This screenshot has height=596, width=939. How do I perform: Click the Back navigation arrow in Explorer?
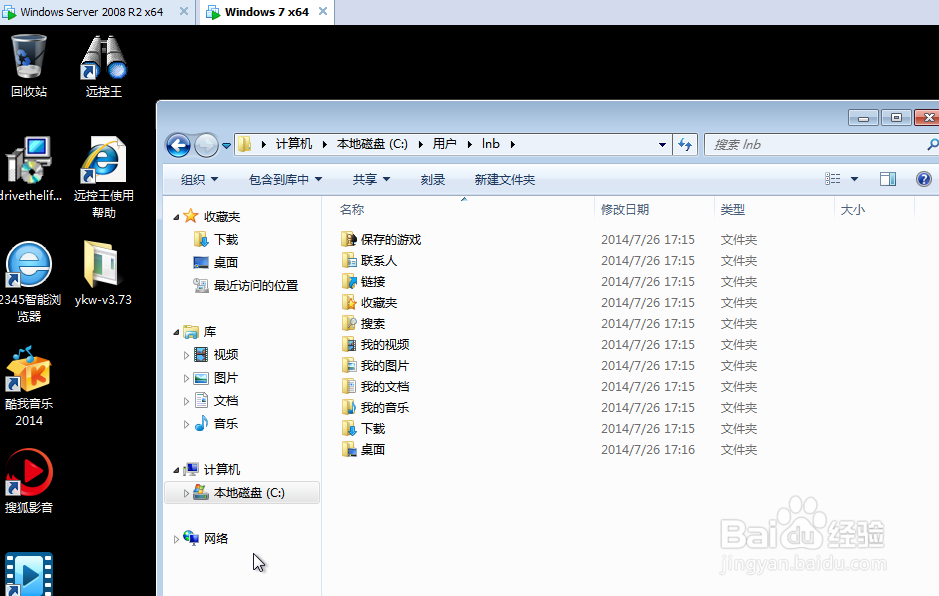point(178,145)
